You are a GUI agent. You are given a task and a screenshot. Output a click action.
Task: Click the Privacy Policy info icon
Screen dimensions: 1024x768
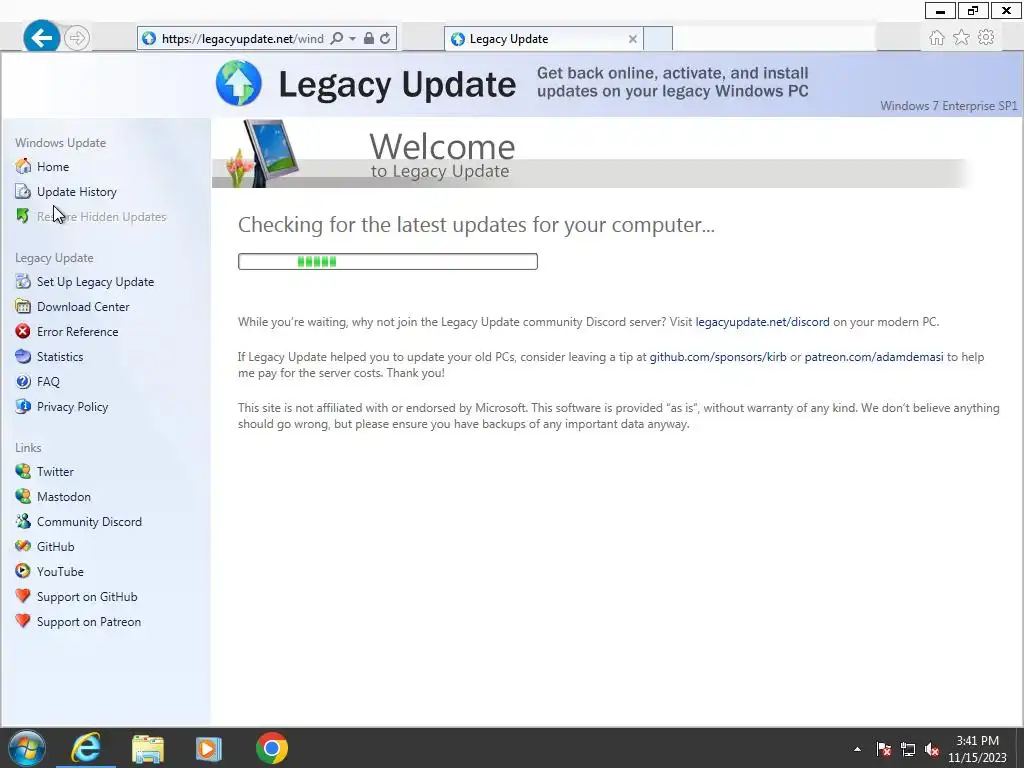point(23,406)
